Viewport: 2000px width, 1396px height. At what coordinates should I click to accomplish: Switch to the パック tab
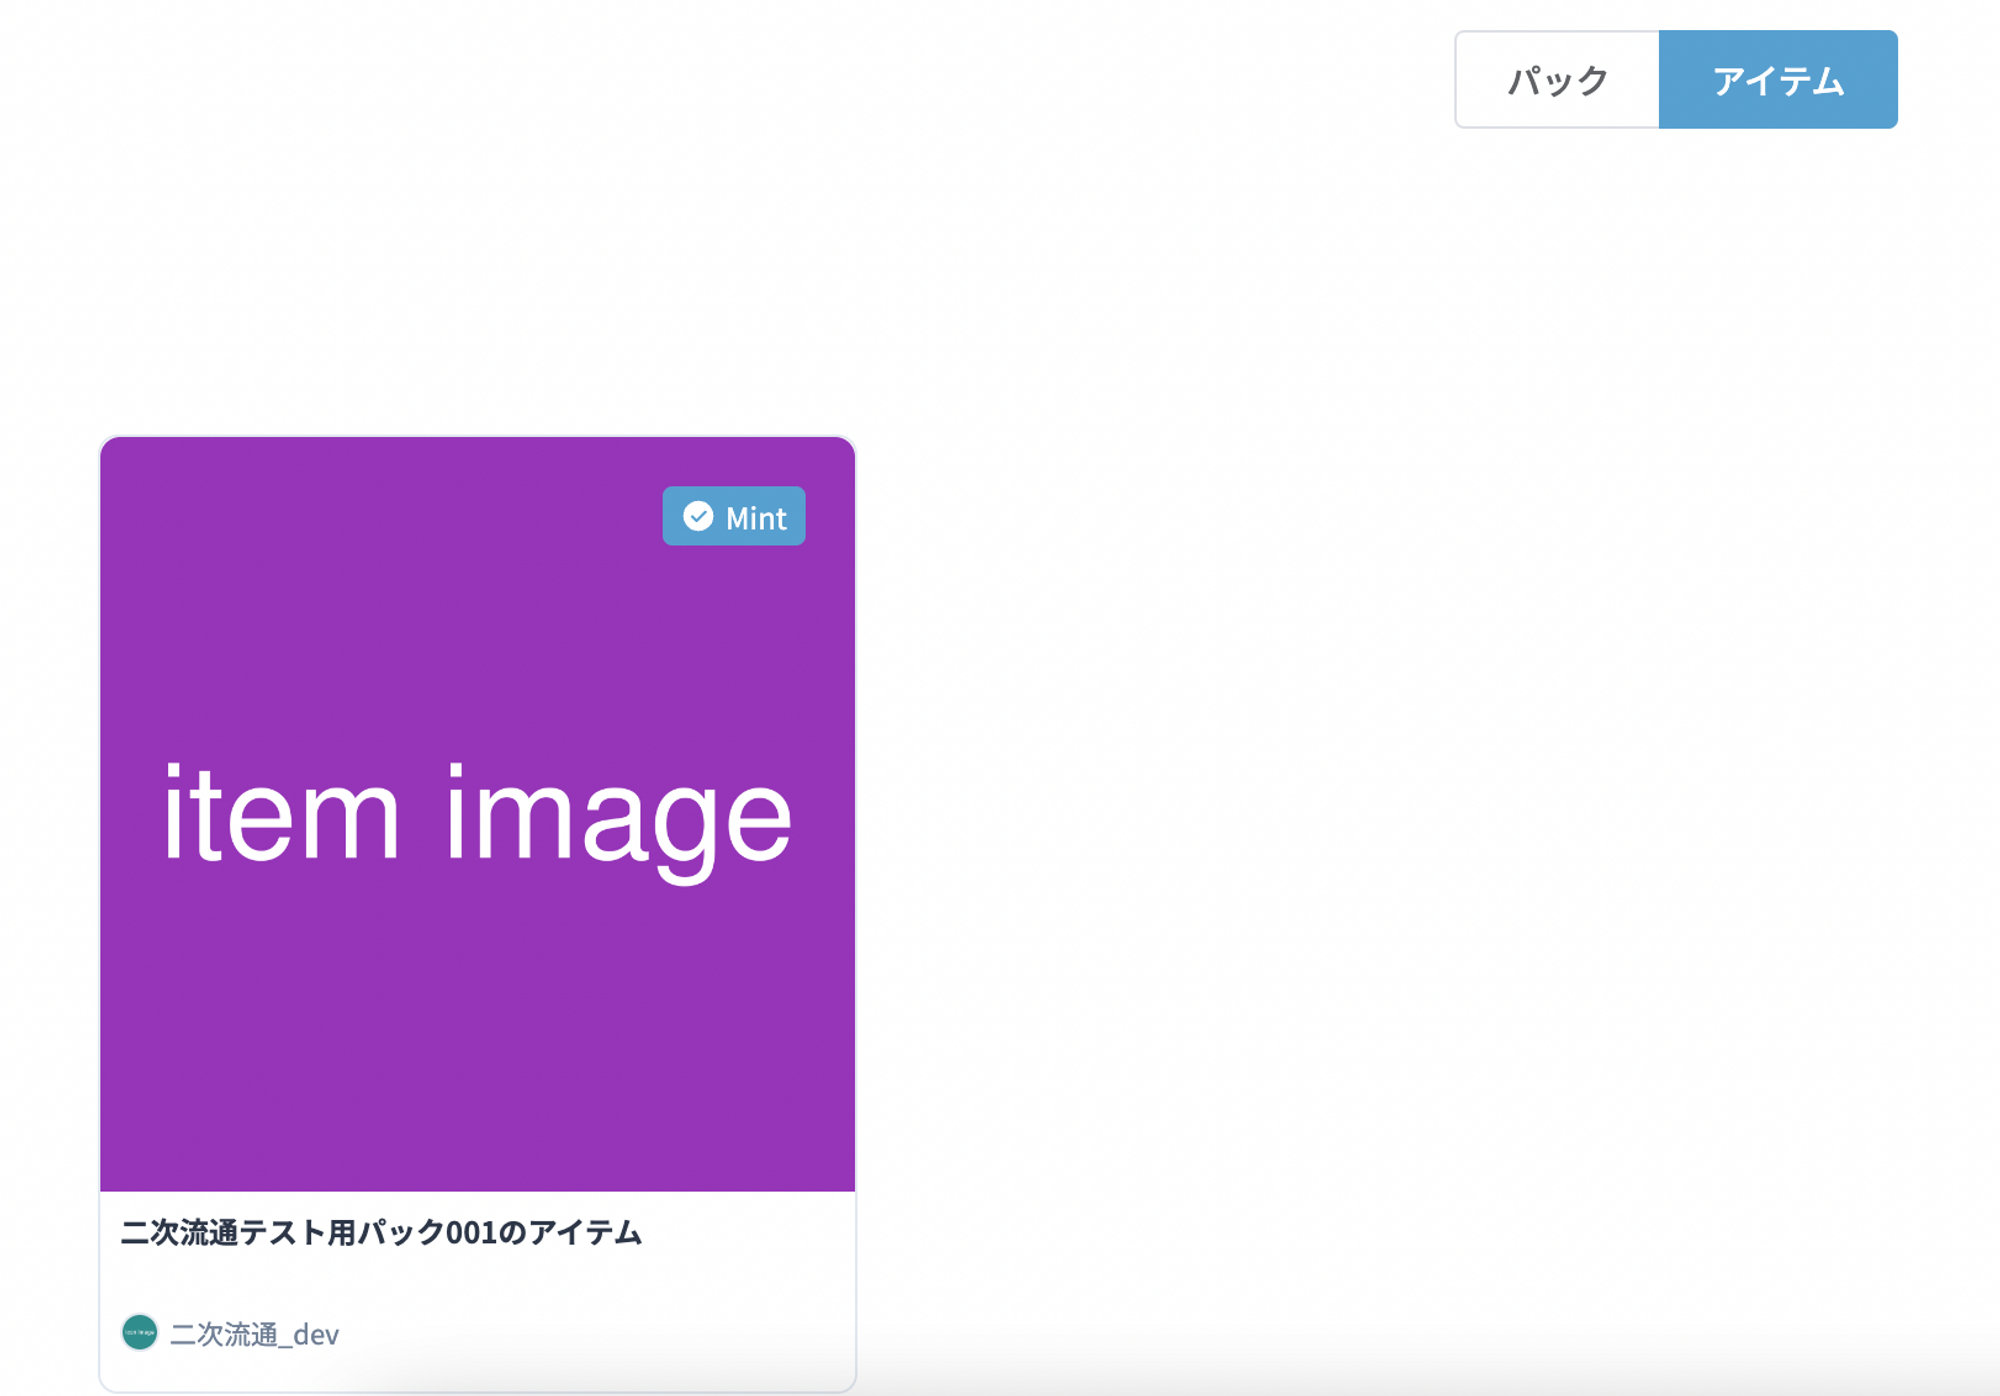pyautogui.click(x=1557, y=80)
